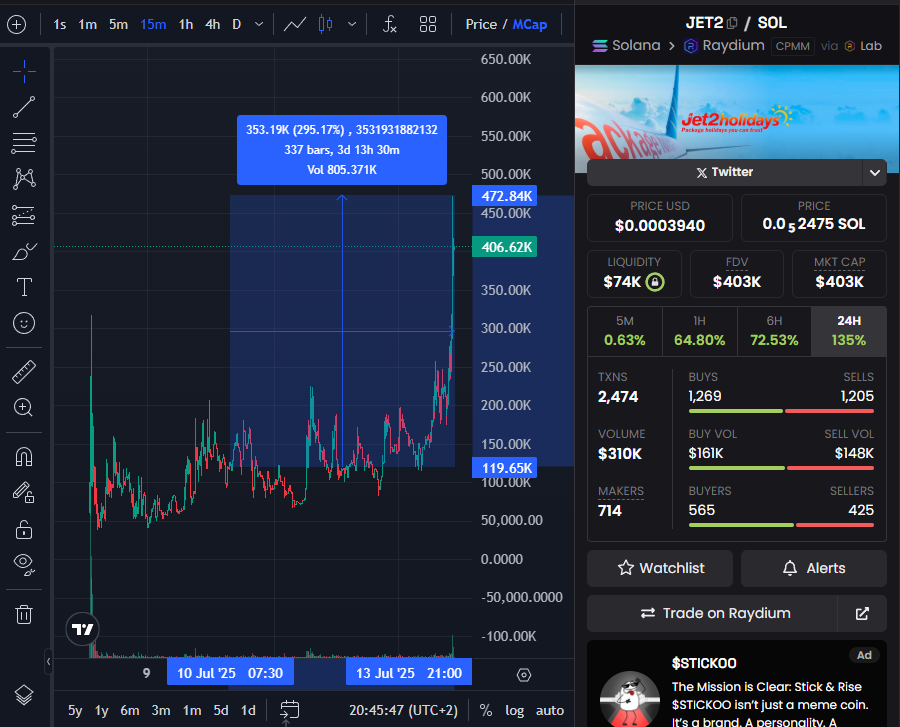
Task: Select the Text annotation tool
Action: tap(24, 287)
